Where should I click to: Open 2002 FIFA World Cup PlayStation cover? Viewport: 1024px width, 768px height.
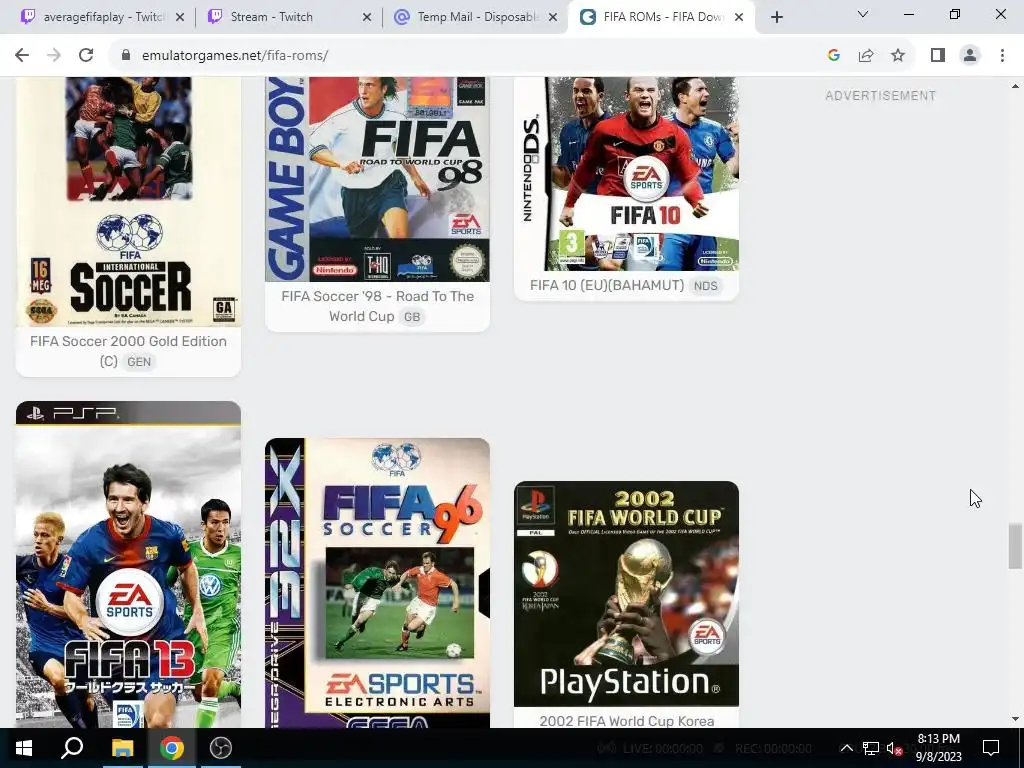pyautogui.click(x=626, y=594)
